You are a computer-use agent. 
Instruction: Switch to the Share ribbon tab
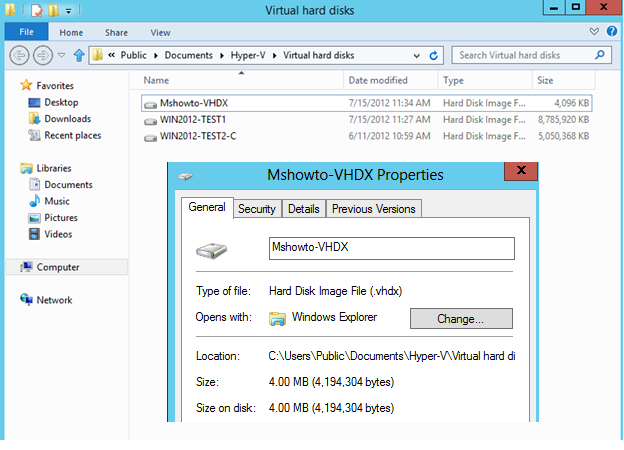[116, 33]
